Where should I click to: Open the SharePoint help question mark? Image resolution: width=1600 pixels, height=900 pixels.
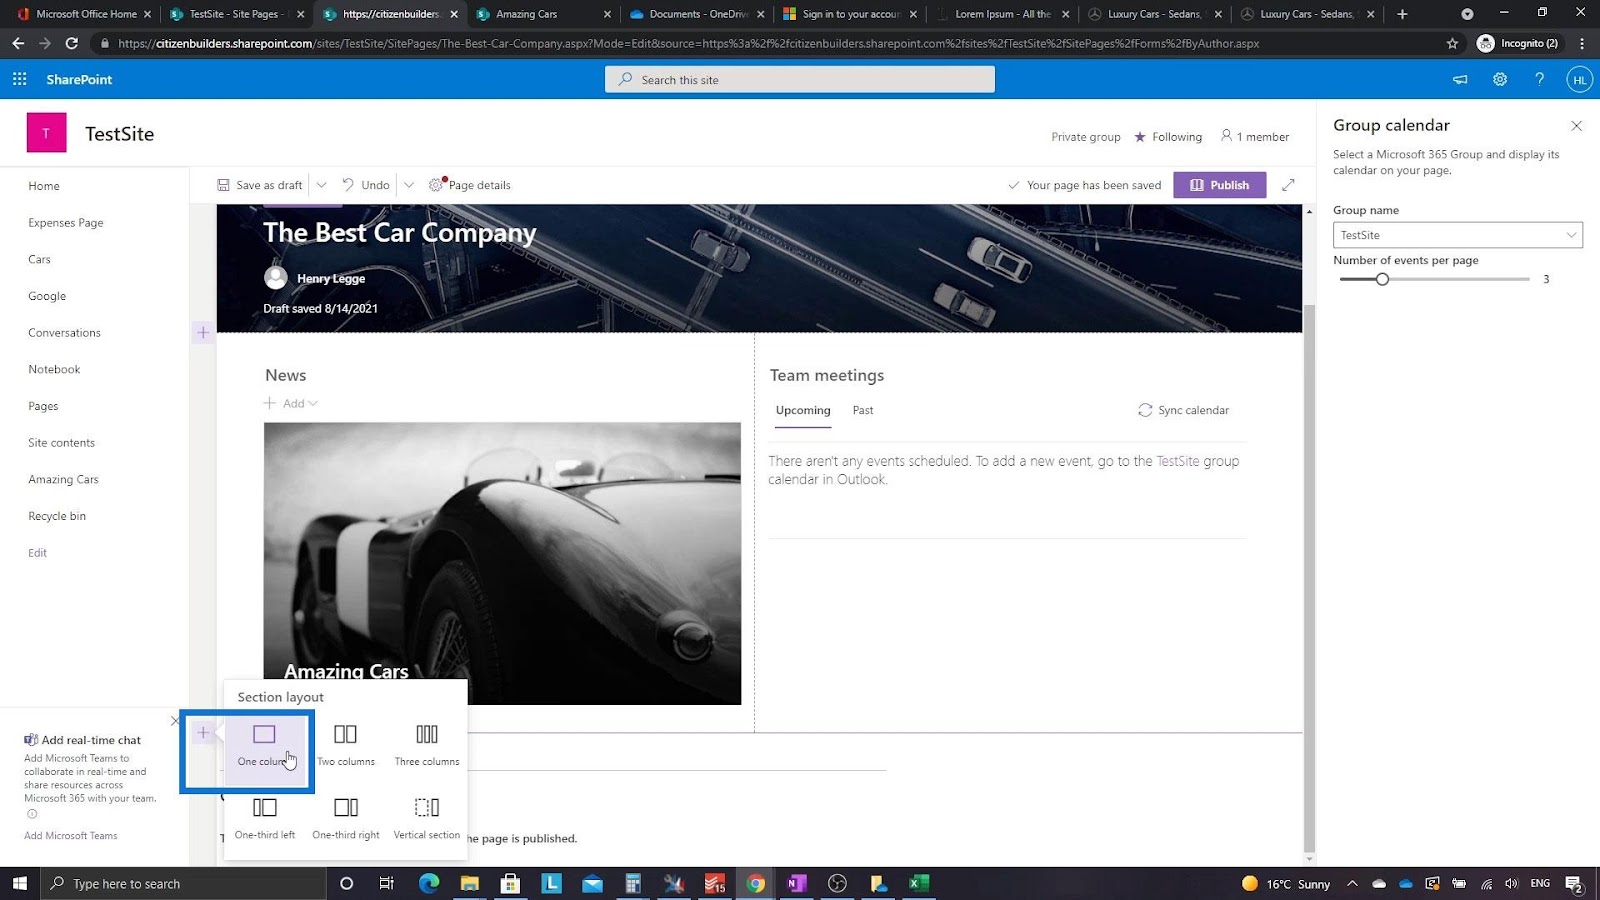pos(1540,79)
